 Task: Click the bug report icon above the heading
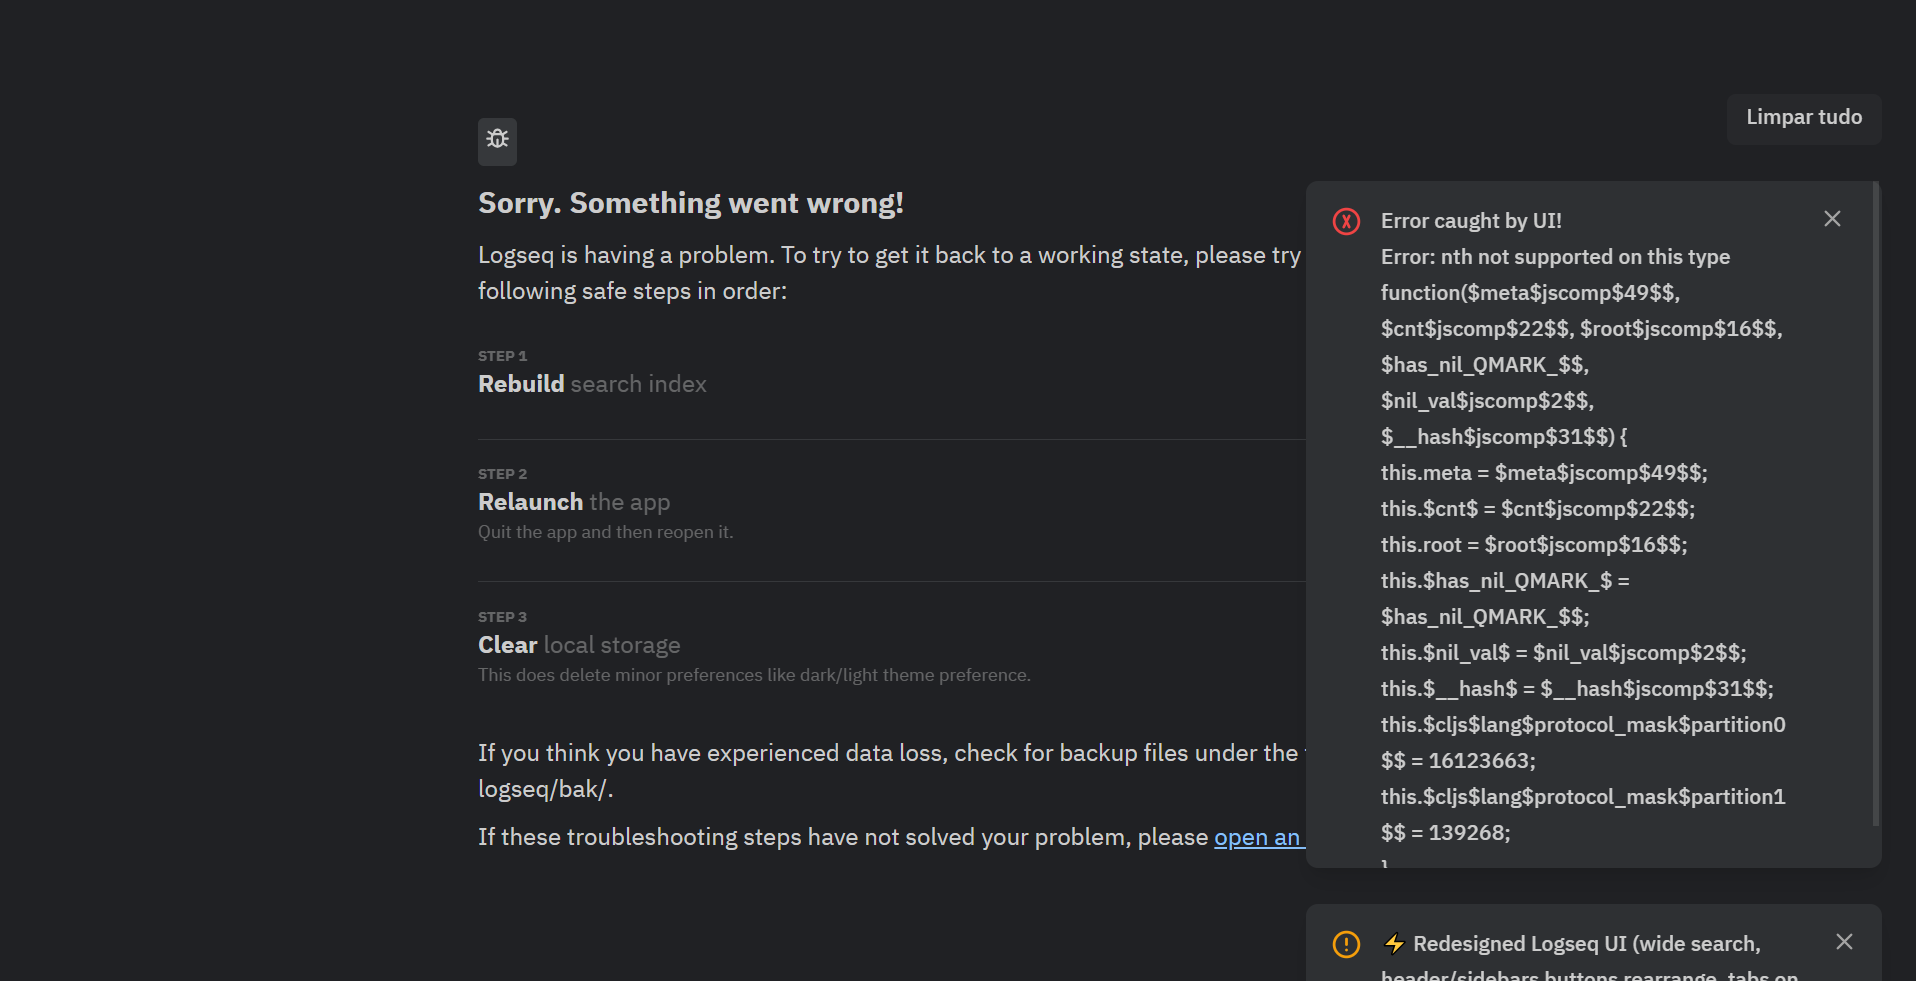click(497, 142)
